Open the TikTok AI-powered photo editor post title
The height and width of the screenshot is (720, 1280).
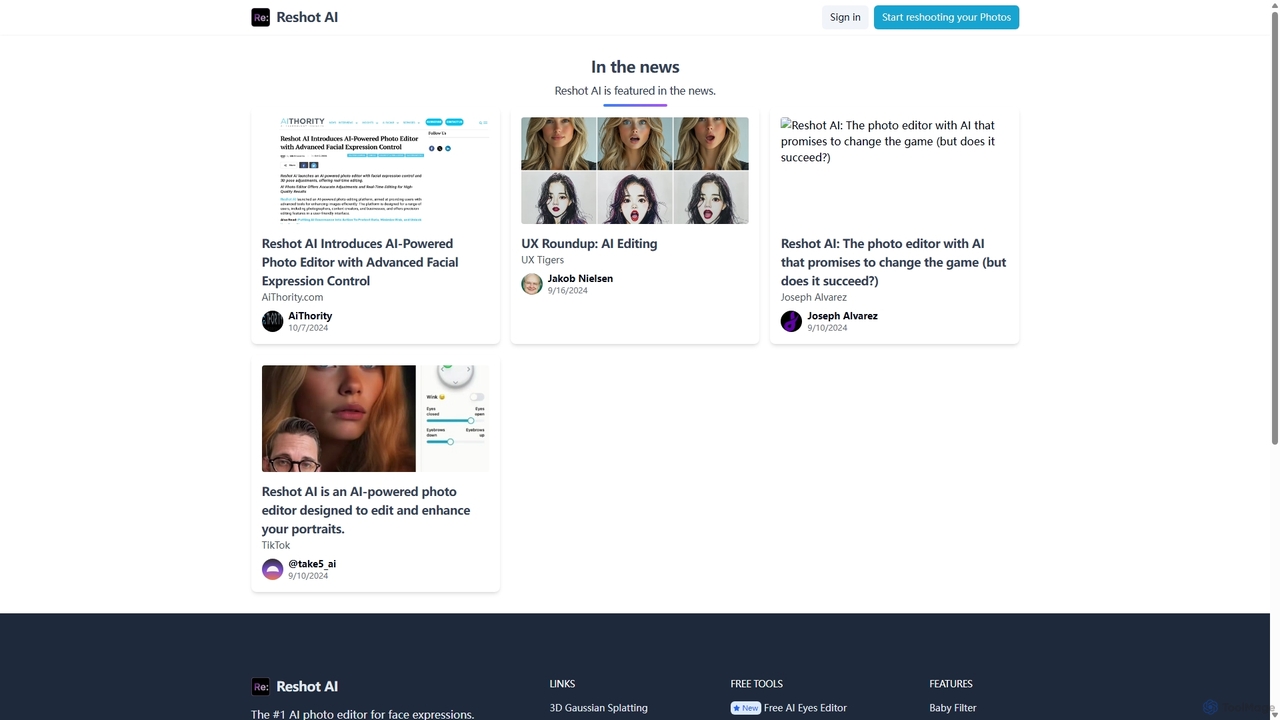(x=366, y=510)
